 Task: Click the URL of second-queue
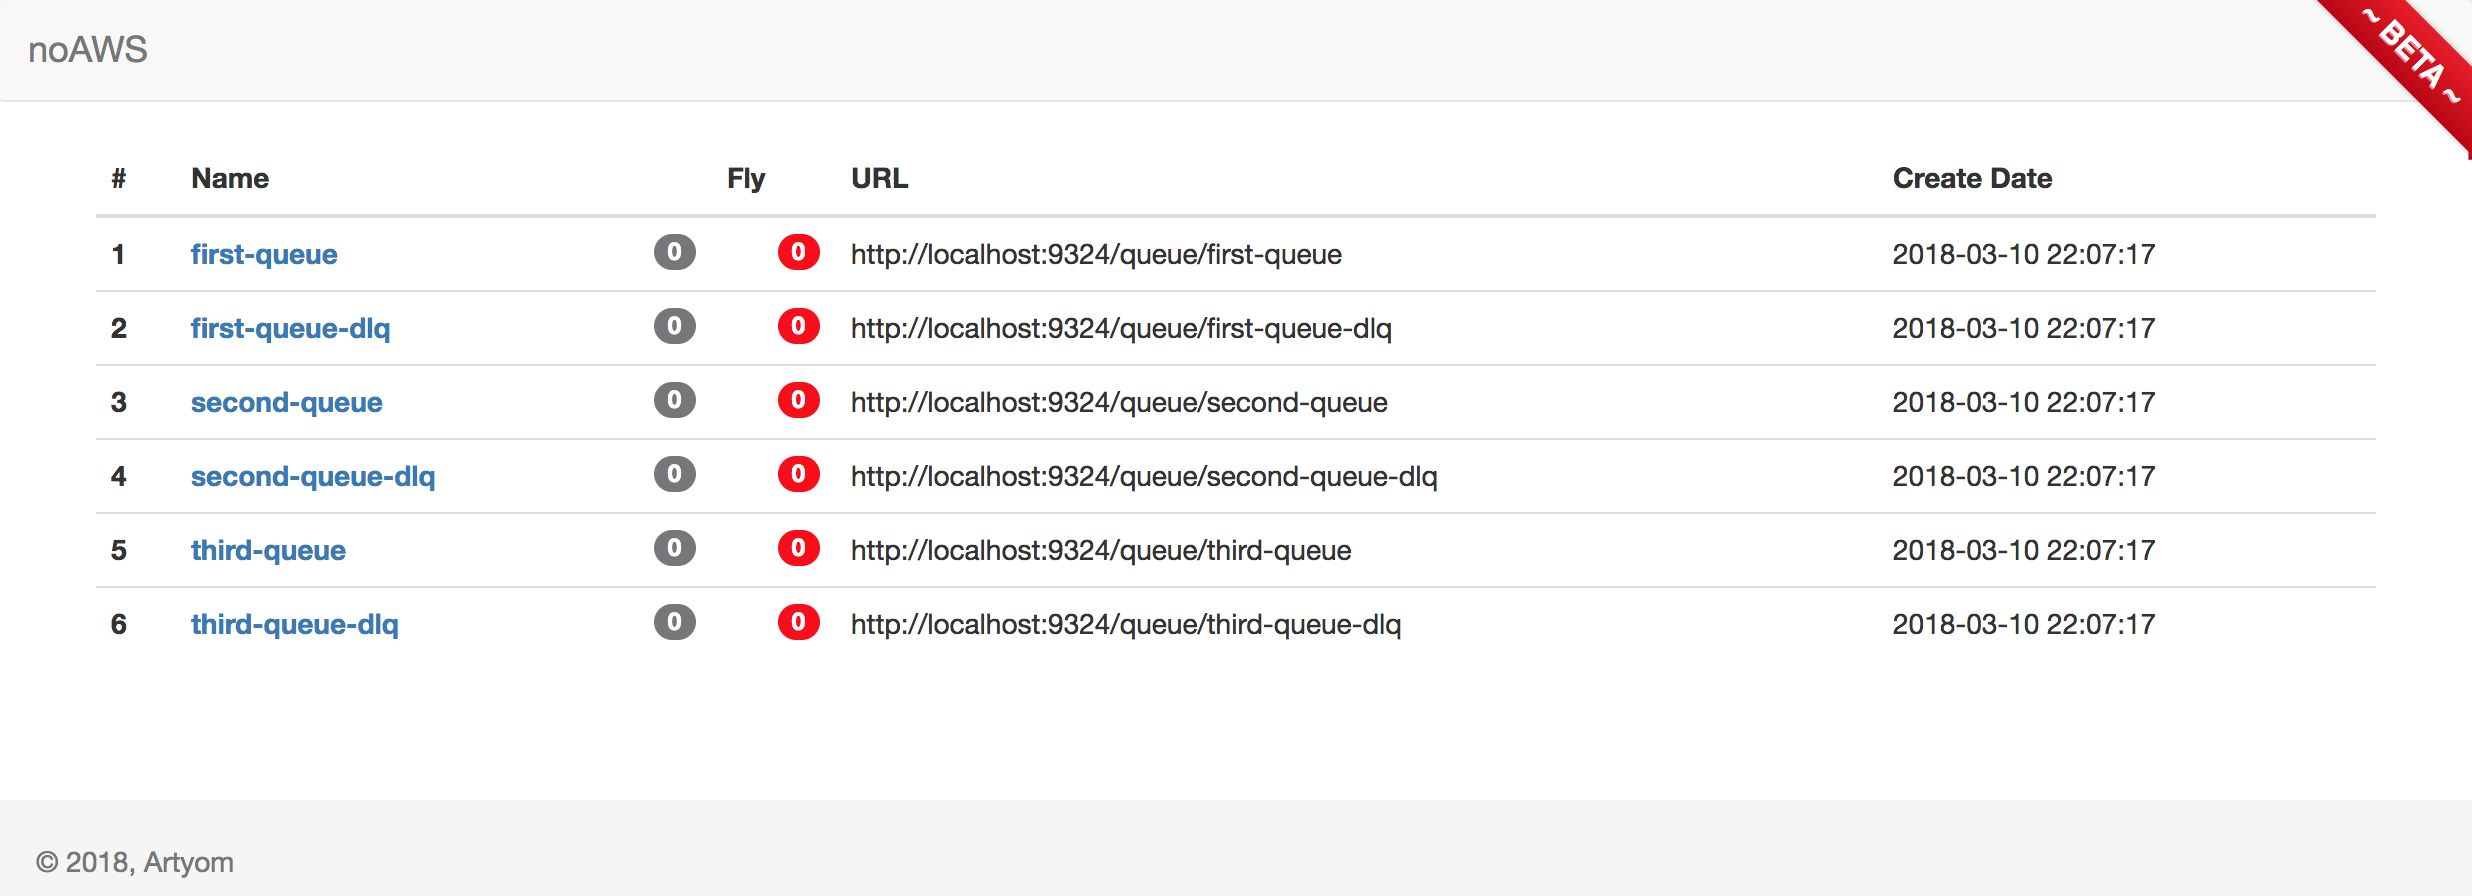coord(1118,402)
